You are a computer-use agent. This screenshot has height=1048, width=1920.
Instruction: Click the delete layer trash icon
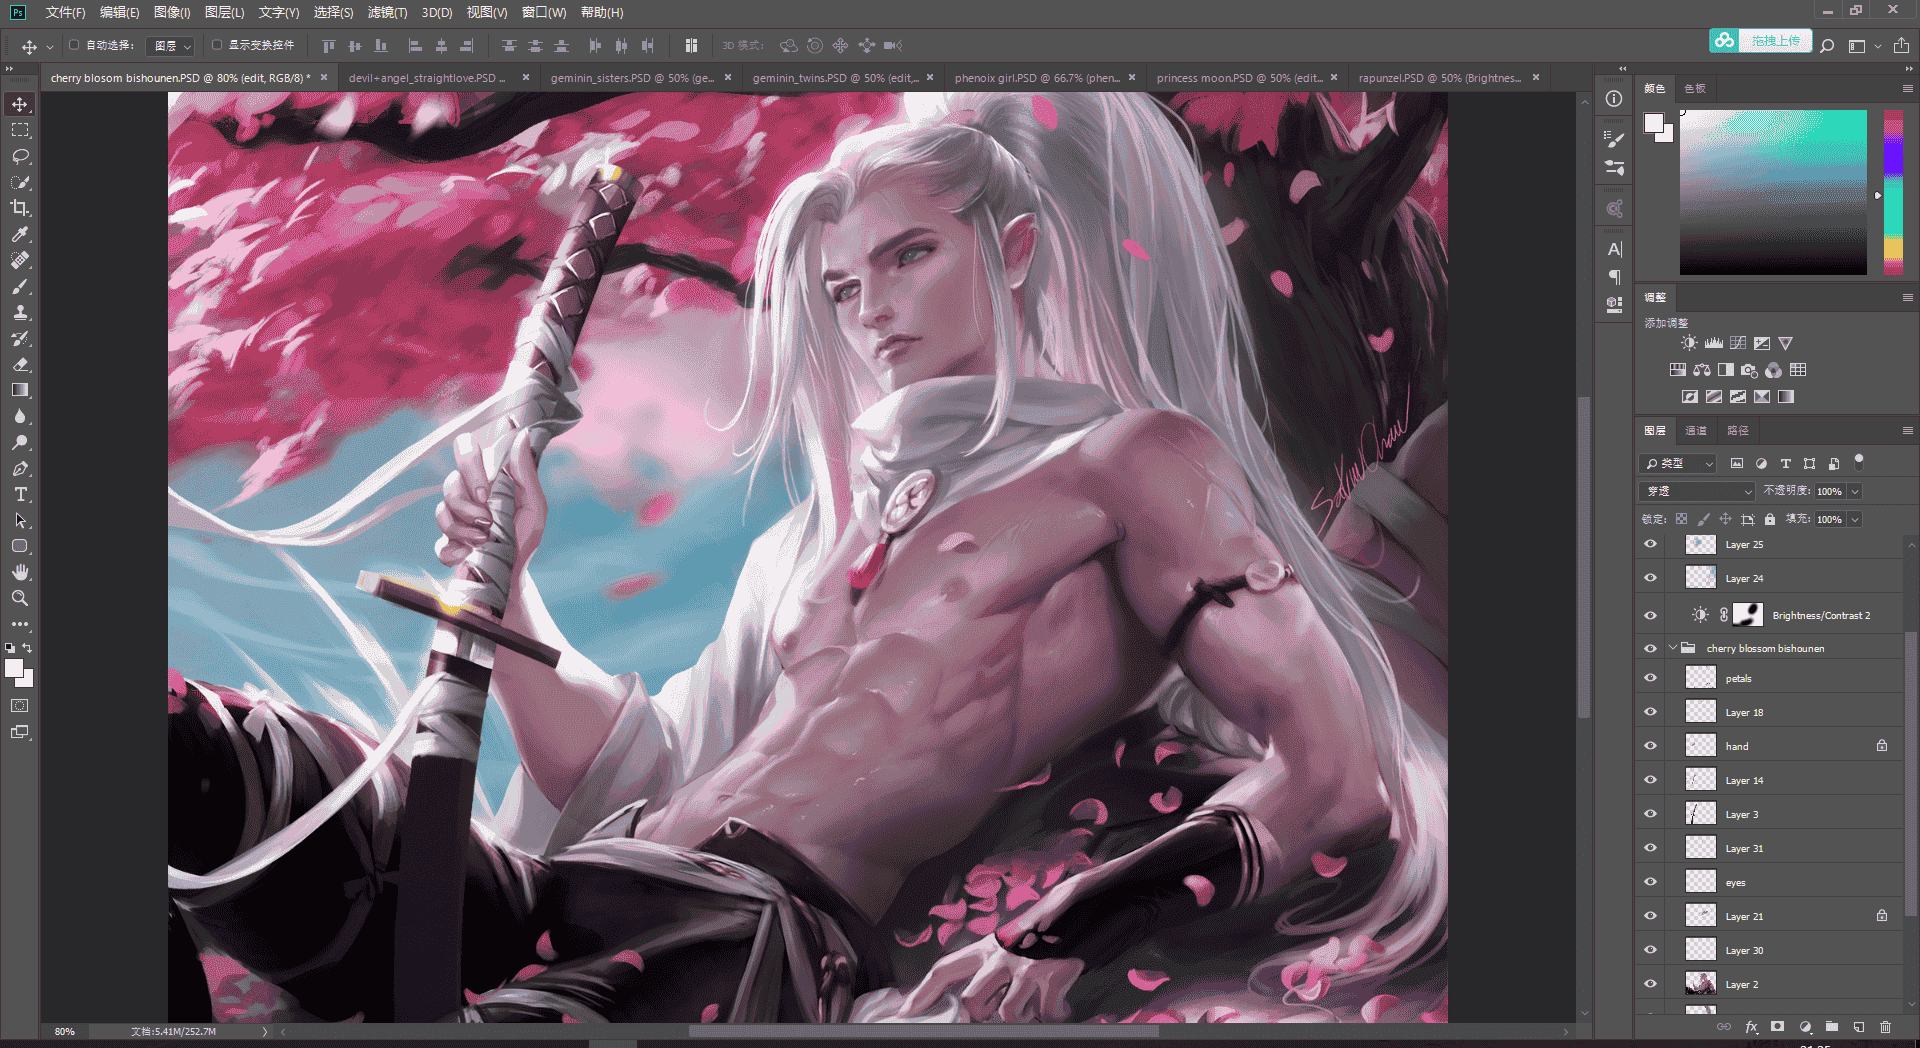(x=1885, y=1027)
